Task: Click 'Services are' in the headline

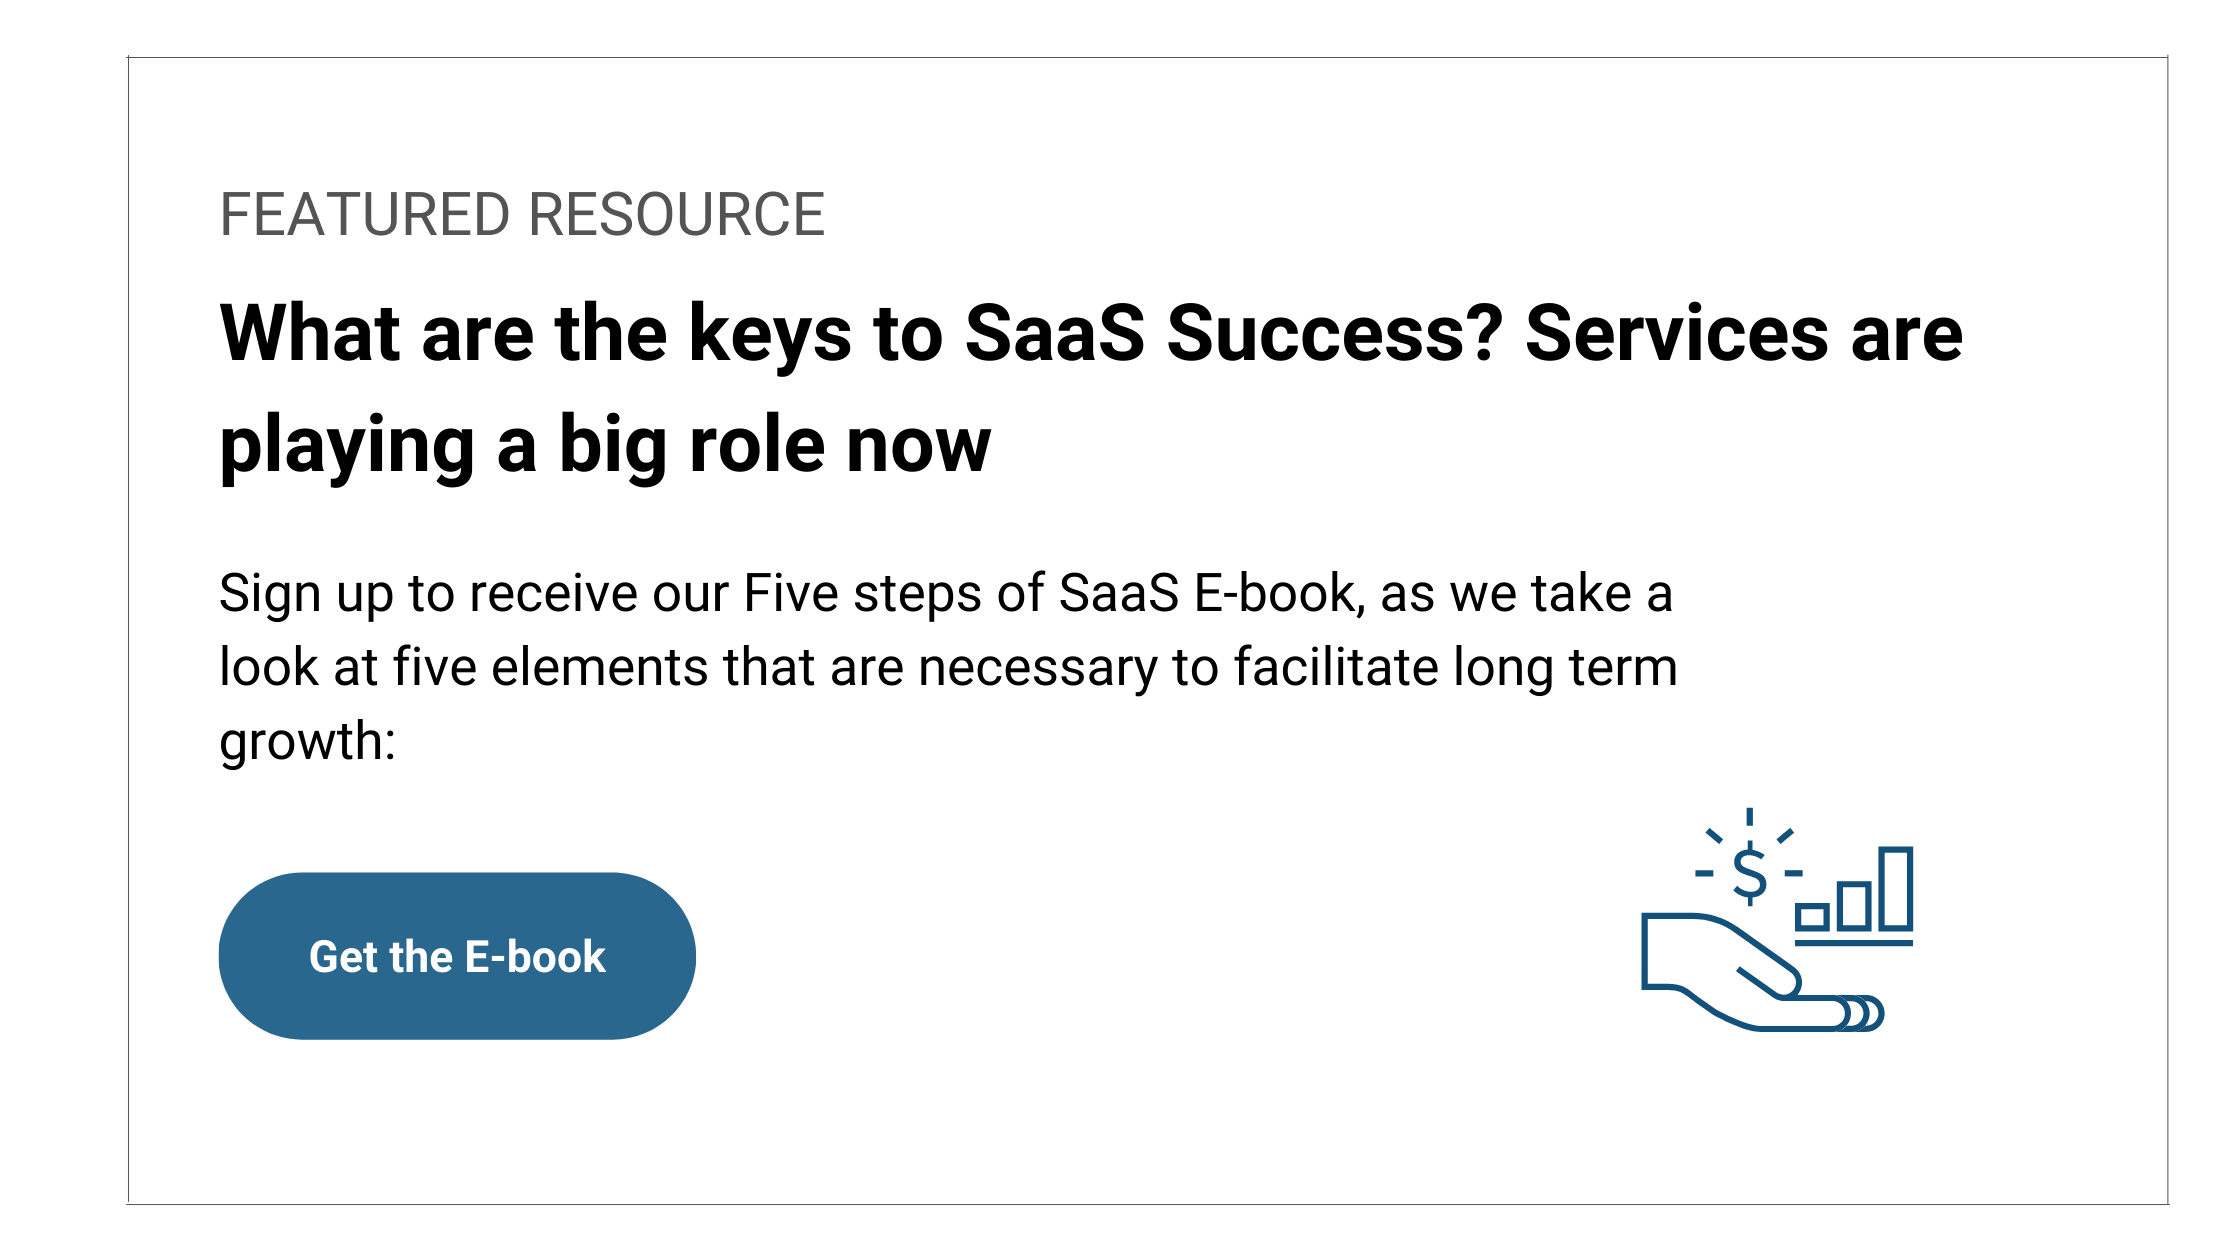Action: coord(1744,333)
